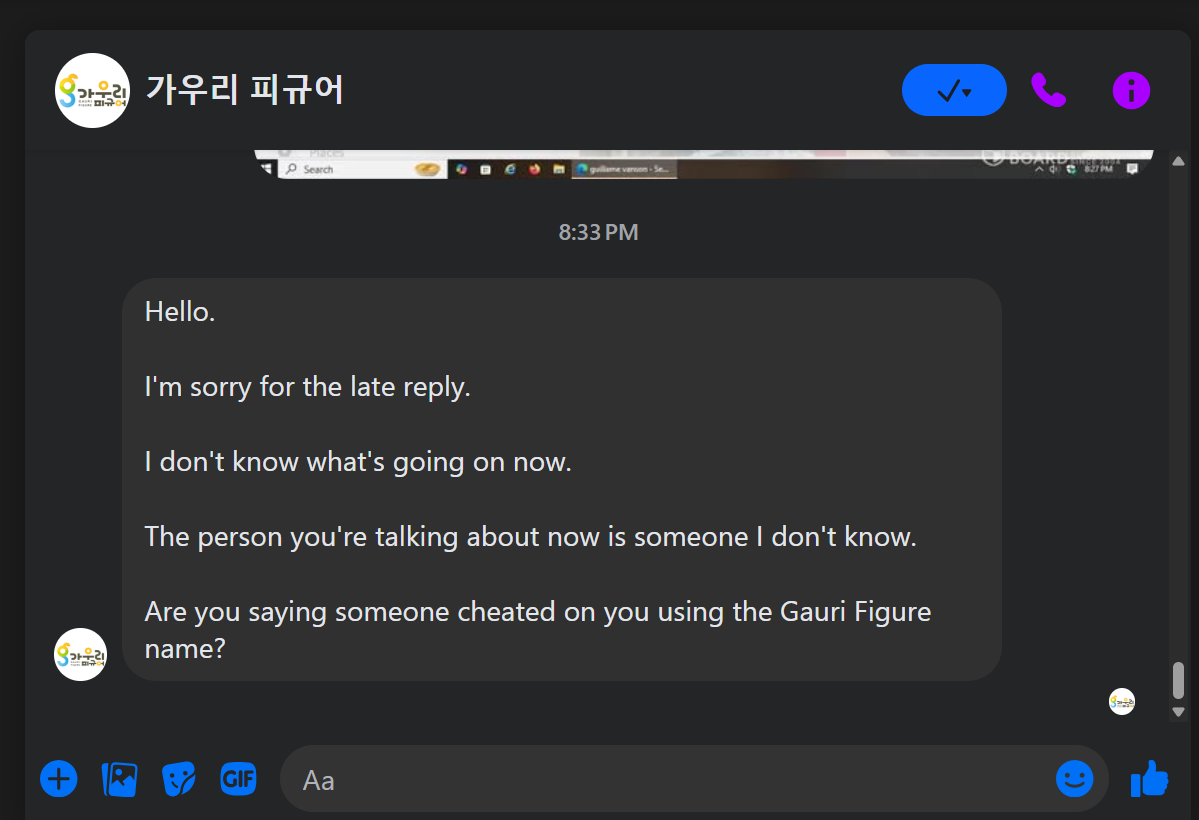Click the scrollbar up arrow

coord(1178,161)
